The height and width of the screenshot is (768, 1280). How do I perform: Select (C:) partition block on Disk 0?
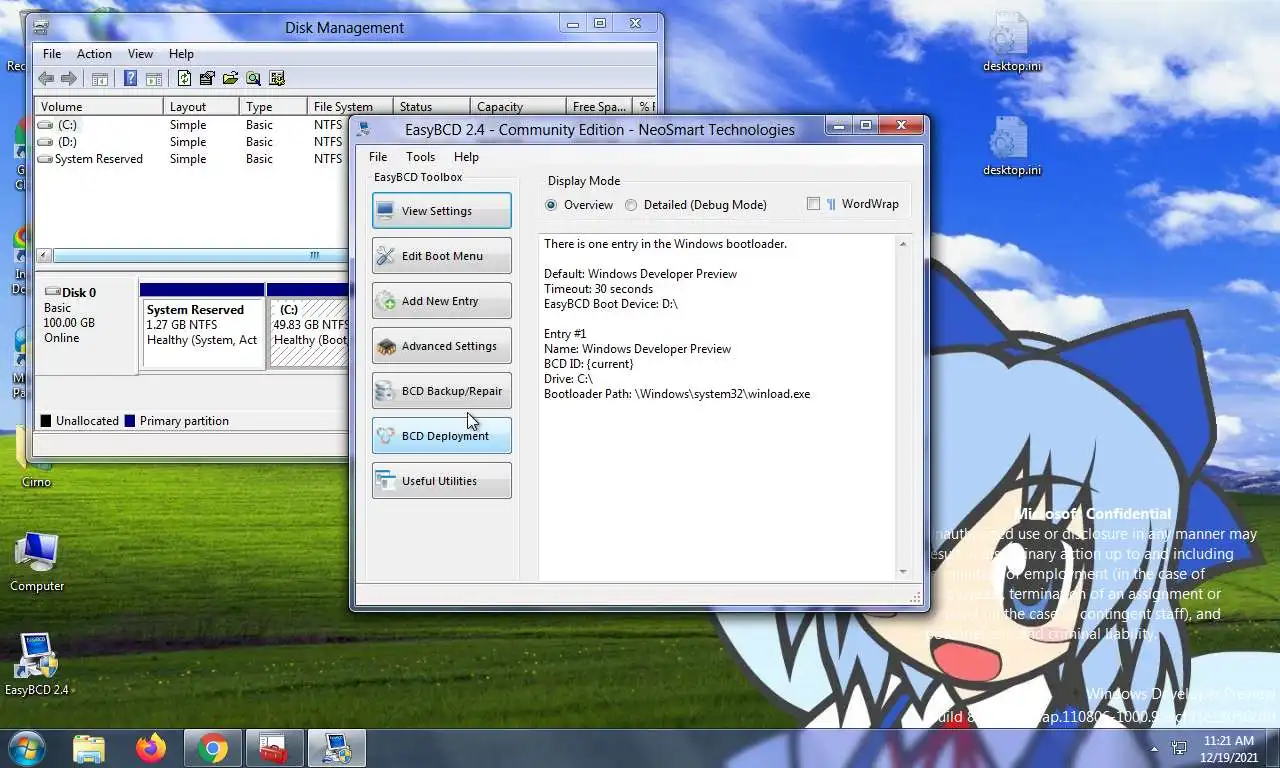tap(308, 325)
